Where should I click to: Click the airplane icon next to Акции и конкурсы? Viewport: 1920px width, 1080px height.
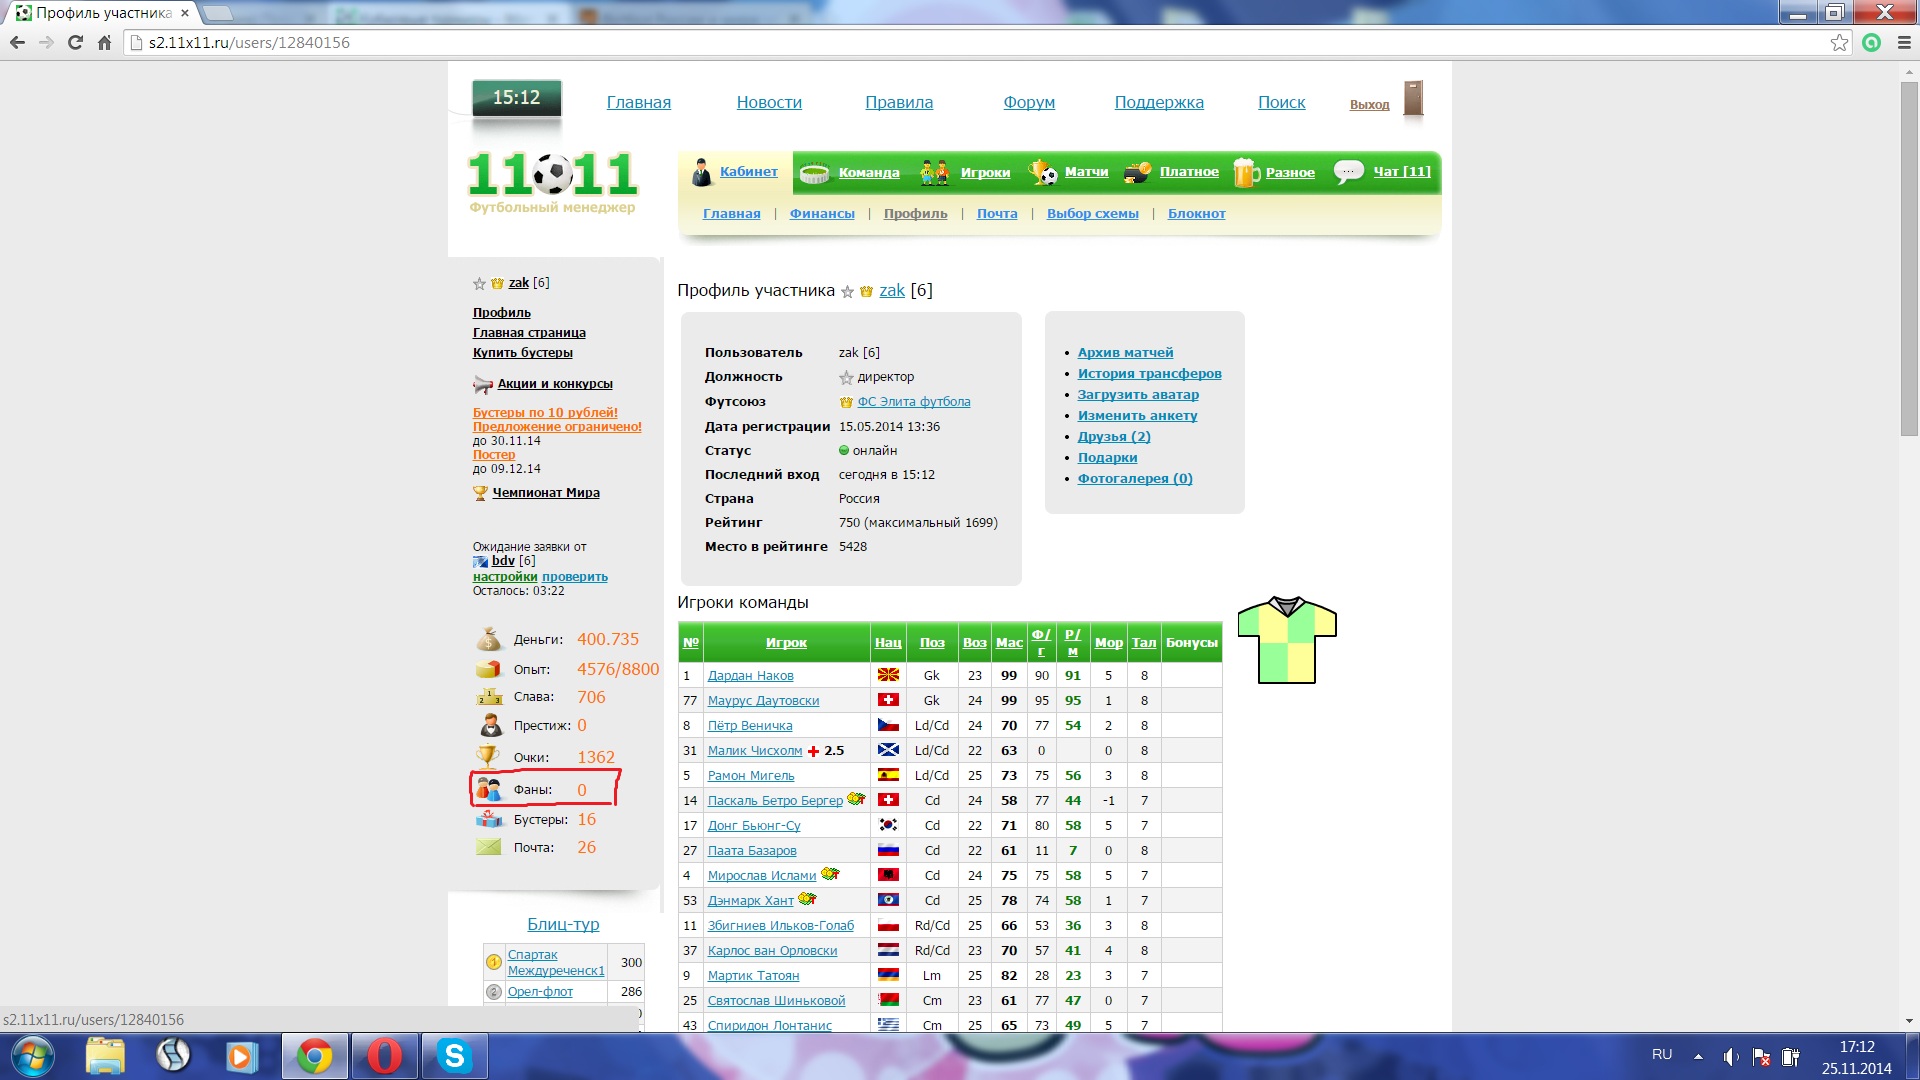pyautogui.click(x=483, y=384)
